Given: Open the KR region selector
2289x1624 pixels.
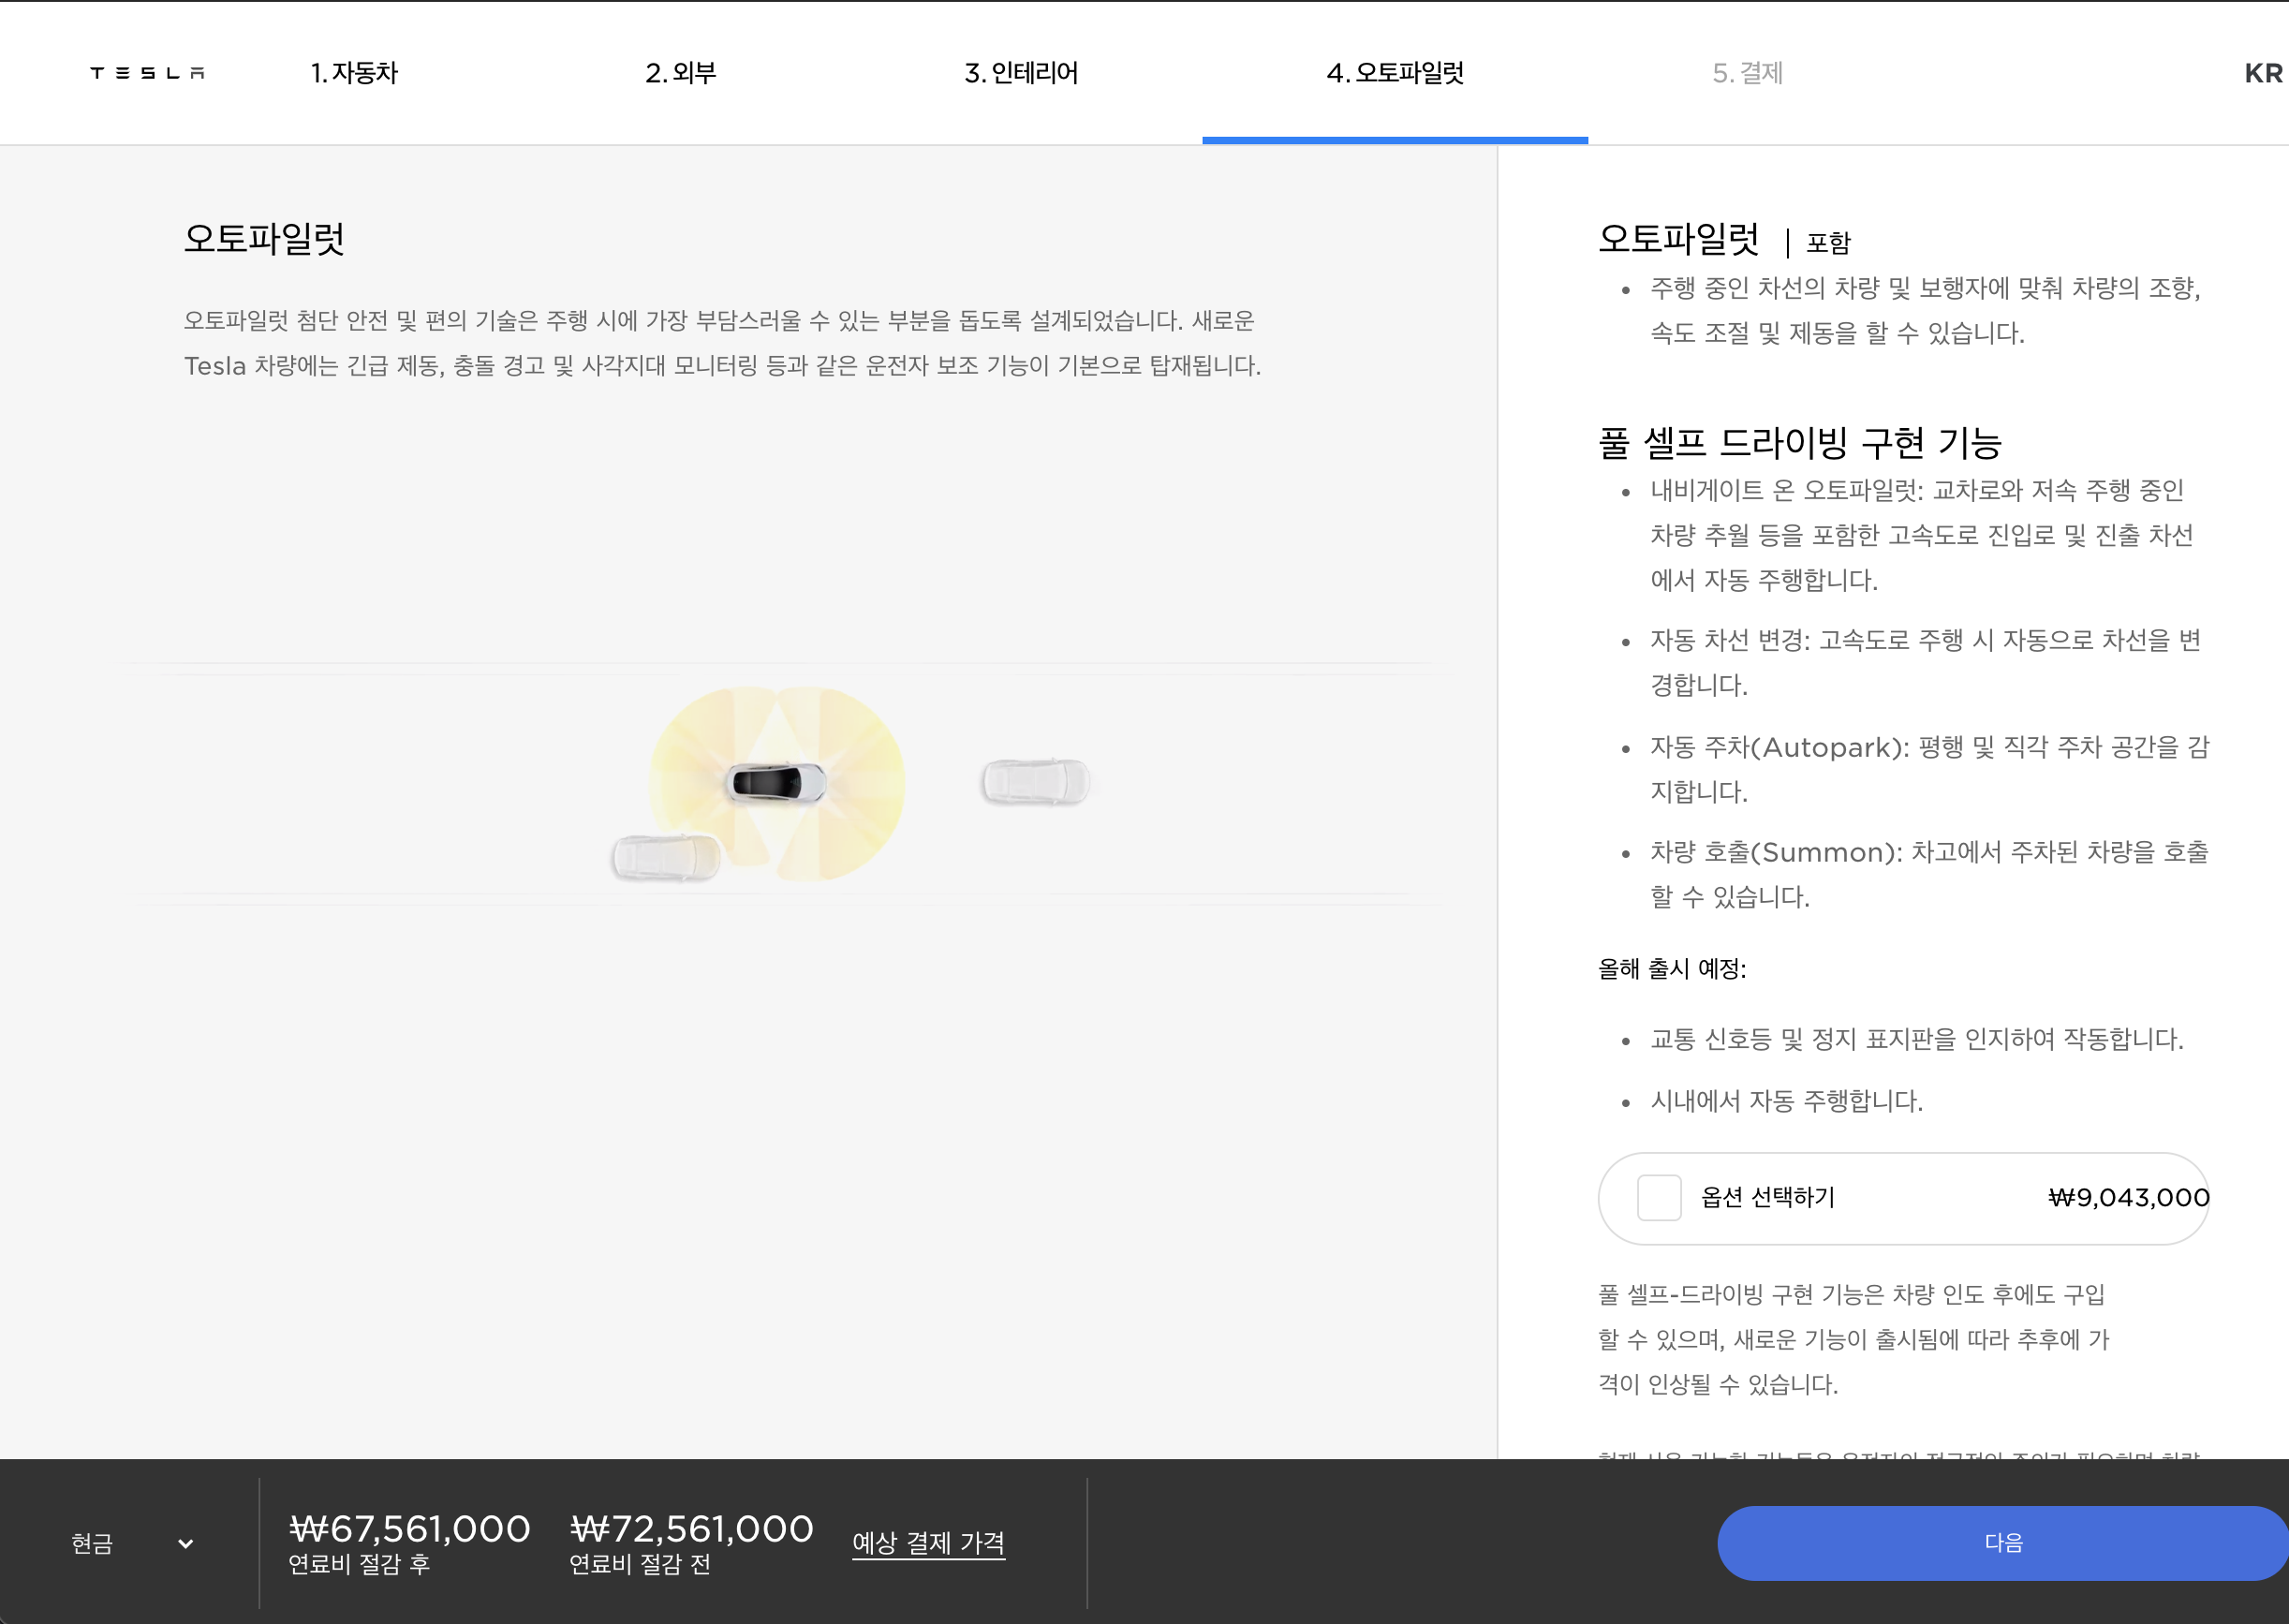Looking at the screenshot, I should [x=2262, y=73].
